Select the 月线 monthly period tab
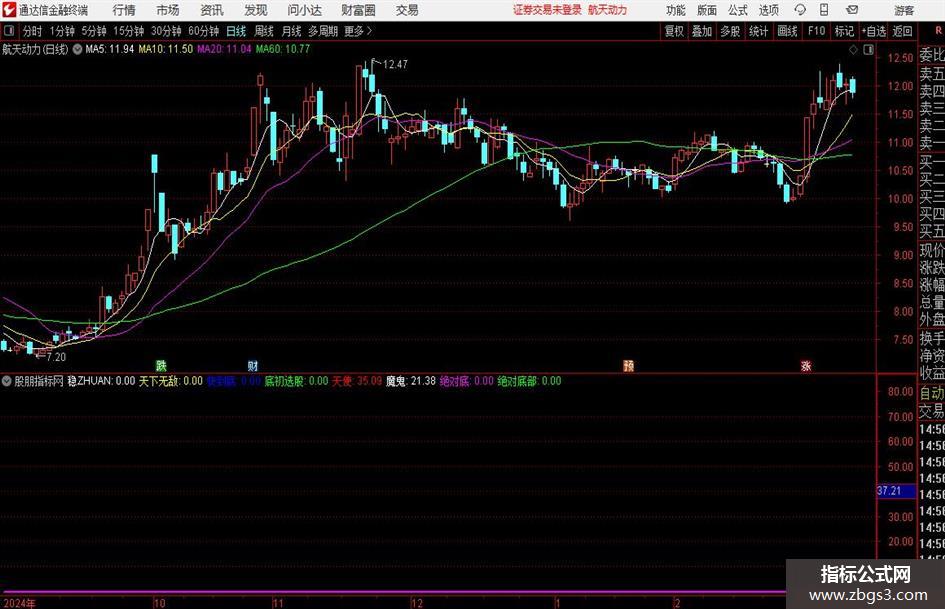The image size is (945, 609). click(x=291, y=31)
